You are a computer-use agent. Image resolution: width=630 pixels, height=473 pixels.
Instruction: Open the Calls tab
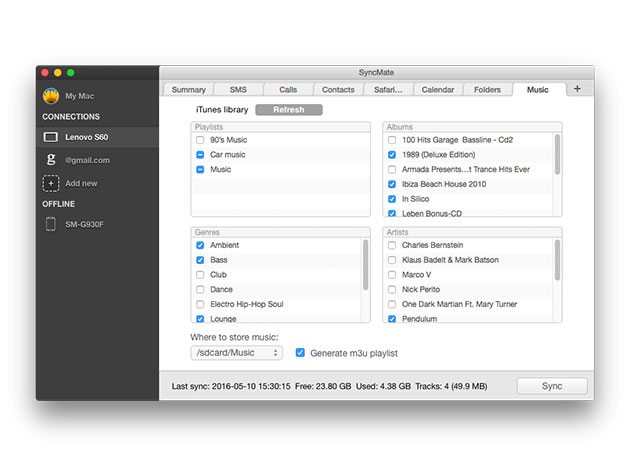pyautogui.click(x=288, y=90)
